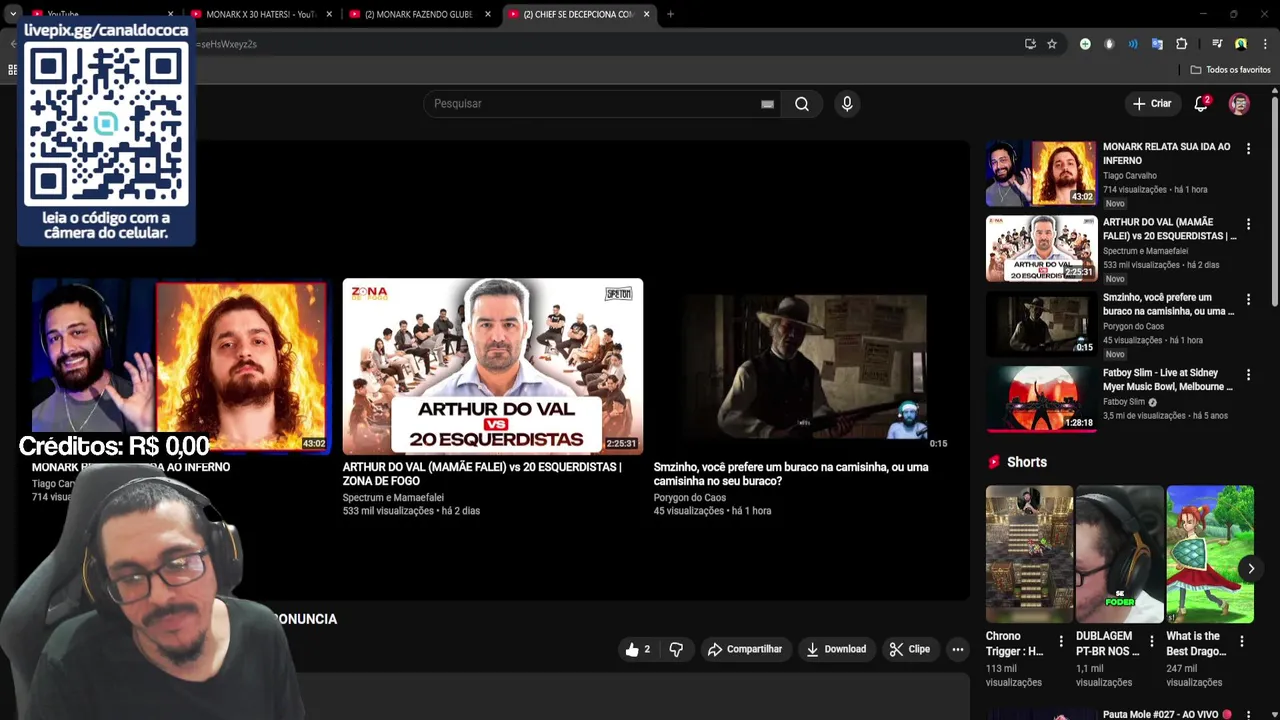The height and width of the screenshot is (720, 1280).
Task: Open the media controls icon
Action: point(1217,44)
